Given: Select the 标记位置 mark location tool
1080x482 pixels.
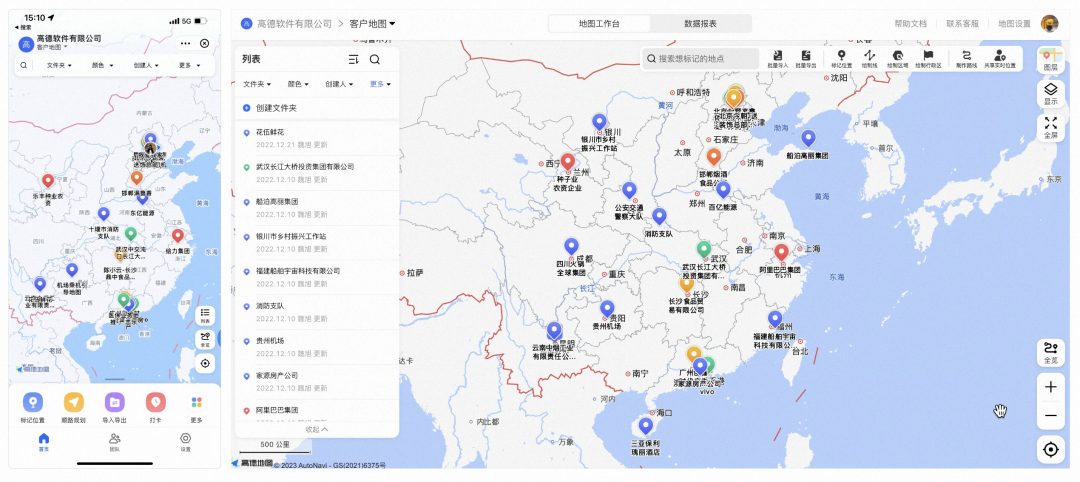Looking at the screenshot, I should 840,58.
